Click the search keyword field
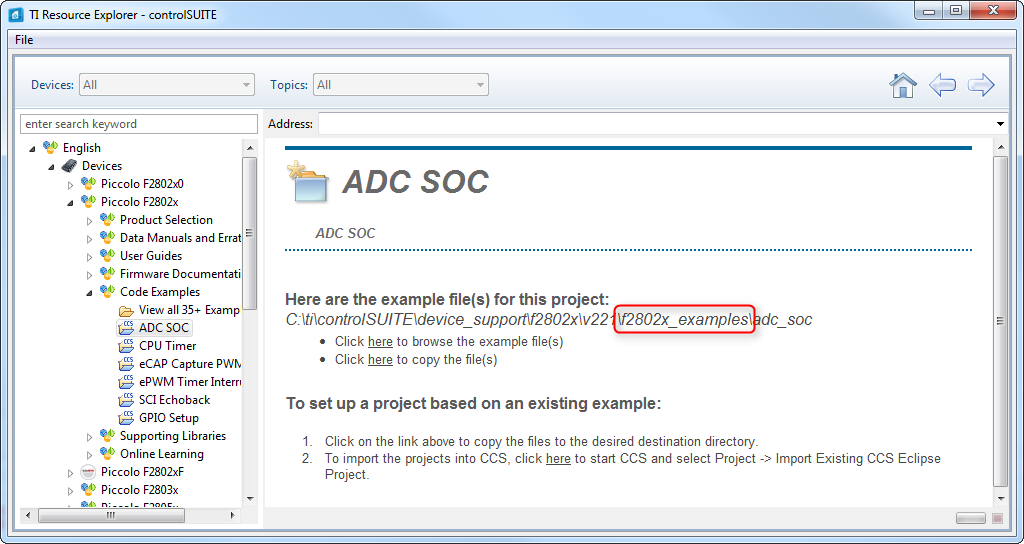The width and height of the screenshot is (1024, 544). 139,124
